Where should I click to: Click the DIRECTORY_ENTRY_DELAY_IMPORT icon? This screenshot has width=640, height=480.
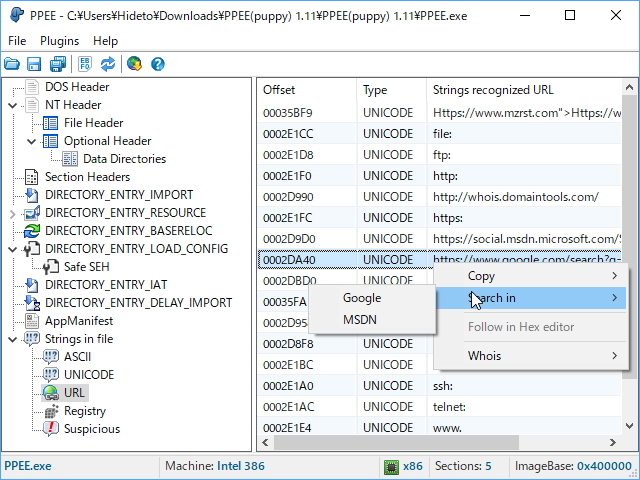32,302
